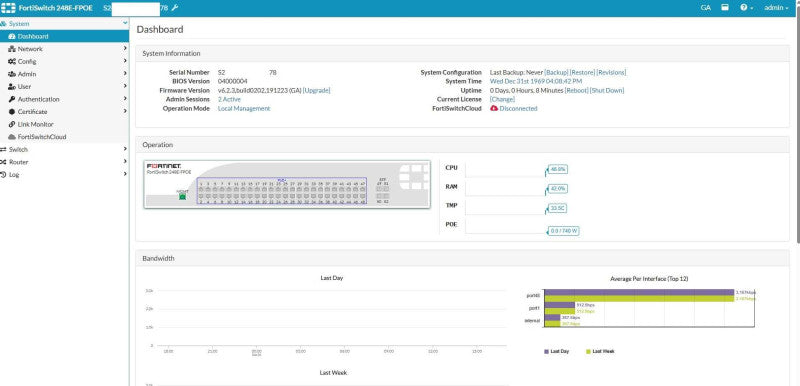Click the System Information panel header
Image resolution: width=800 pixels, height=386 pixels.
[x=462, y=54]
